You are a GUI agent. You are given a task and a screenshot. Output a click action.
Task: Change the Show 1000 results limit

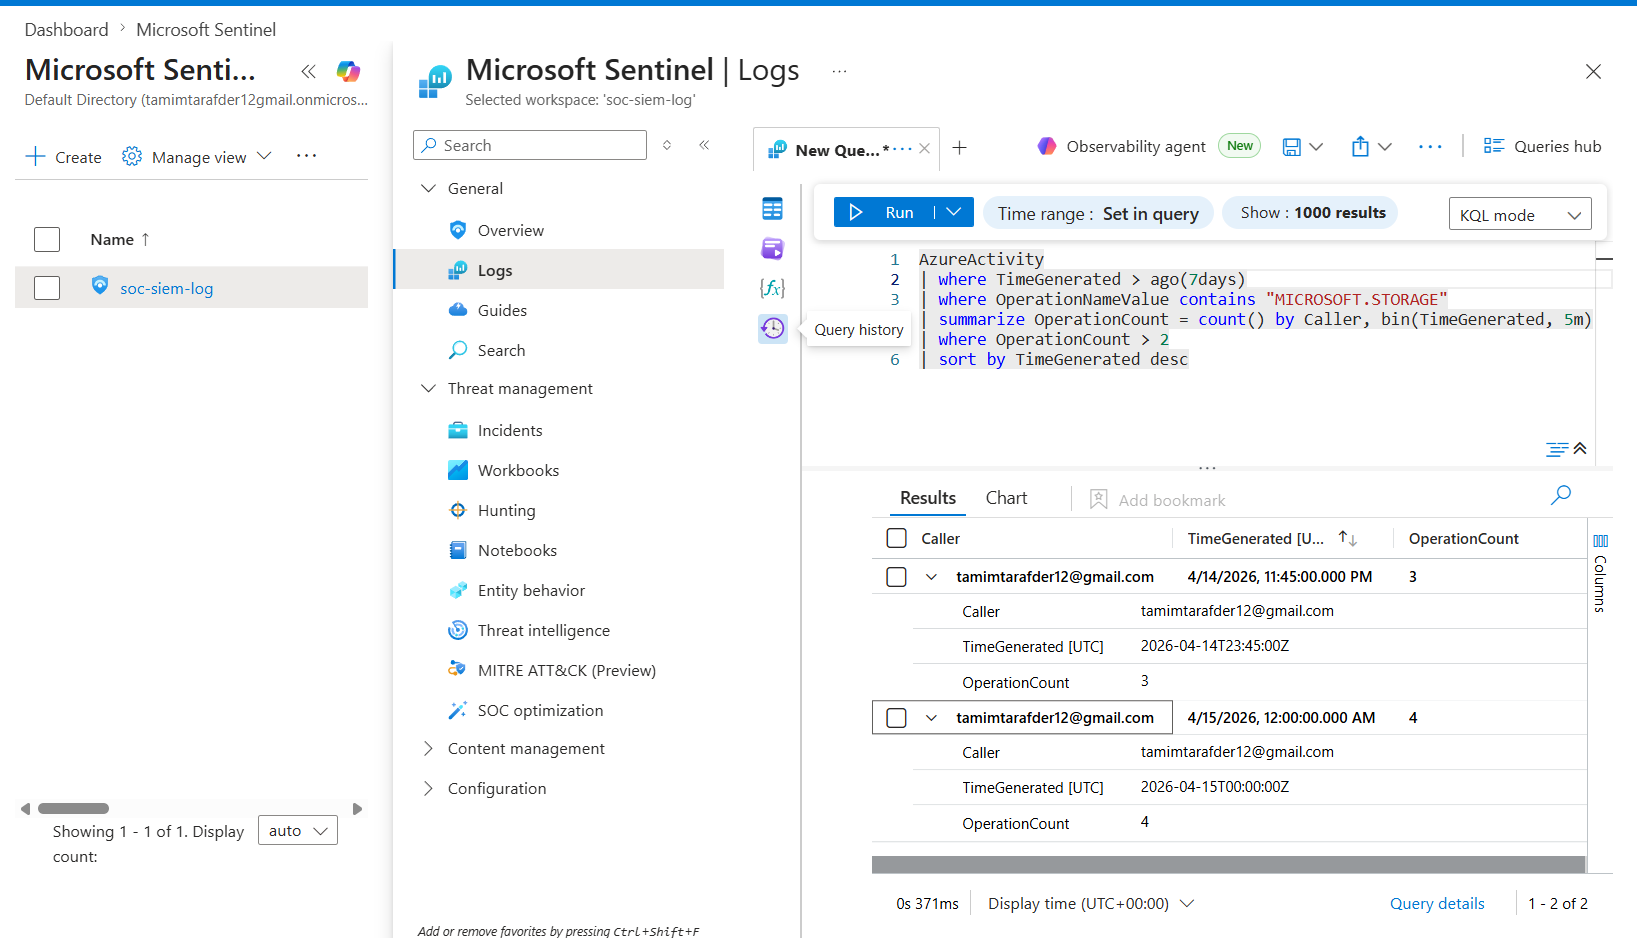point(1312,213)
